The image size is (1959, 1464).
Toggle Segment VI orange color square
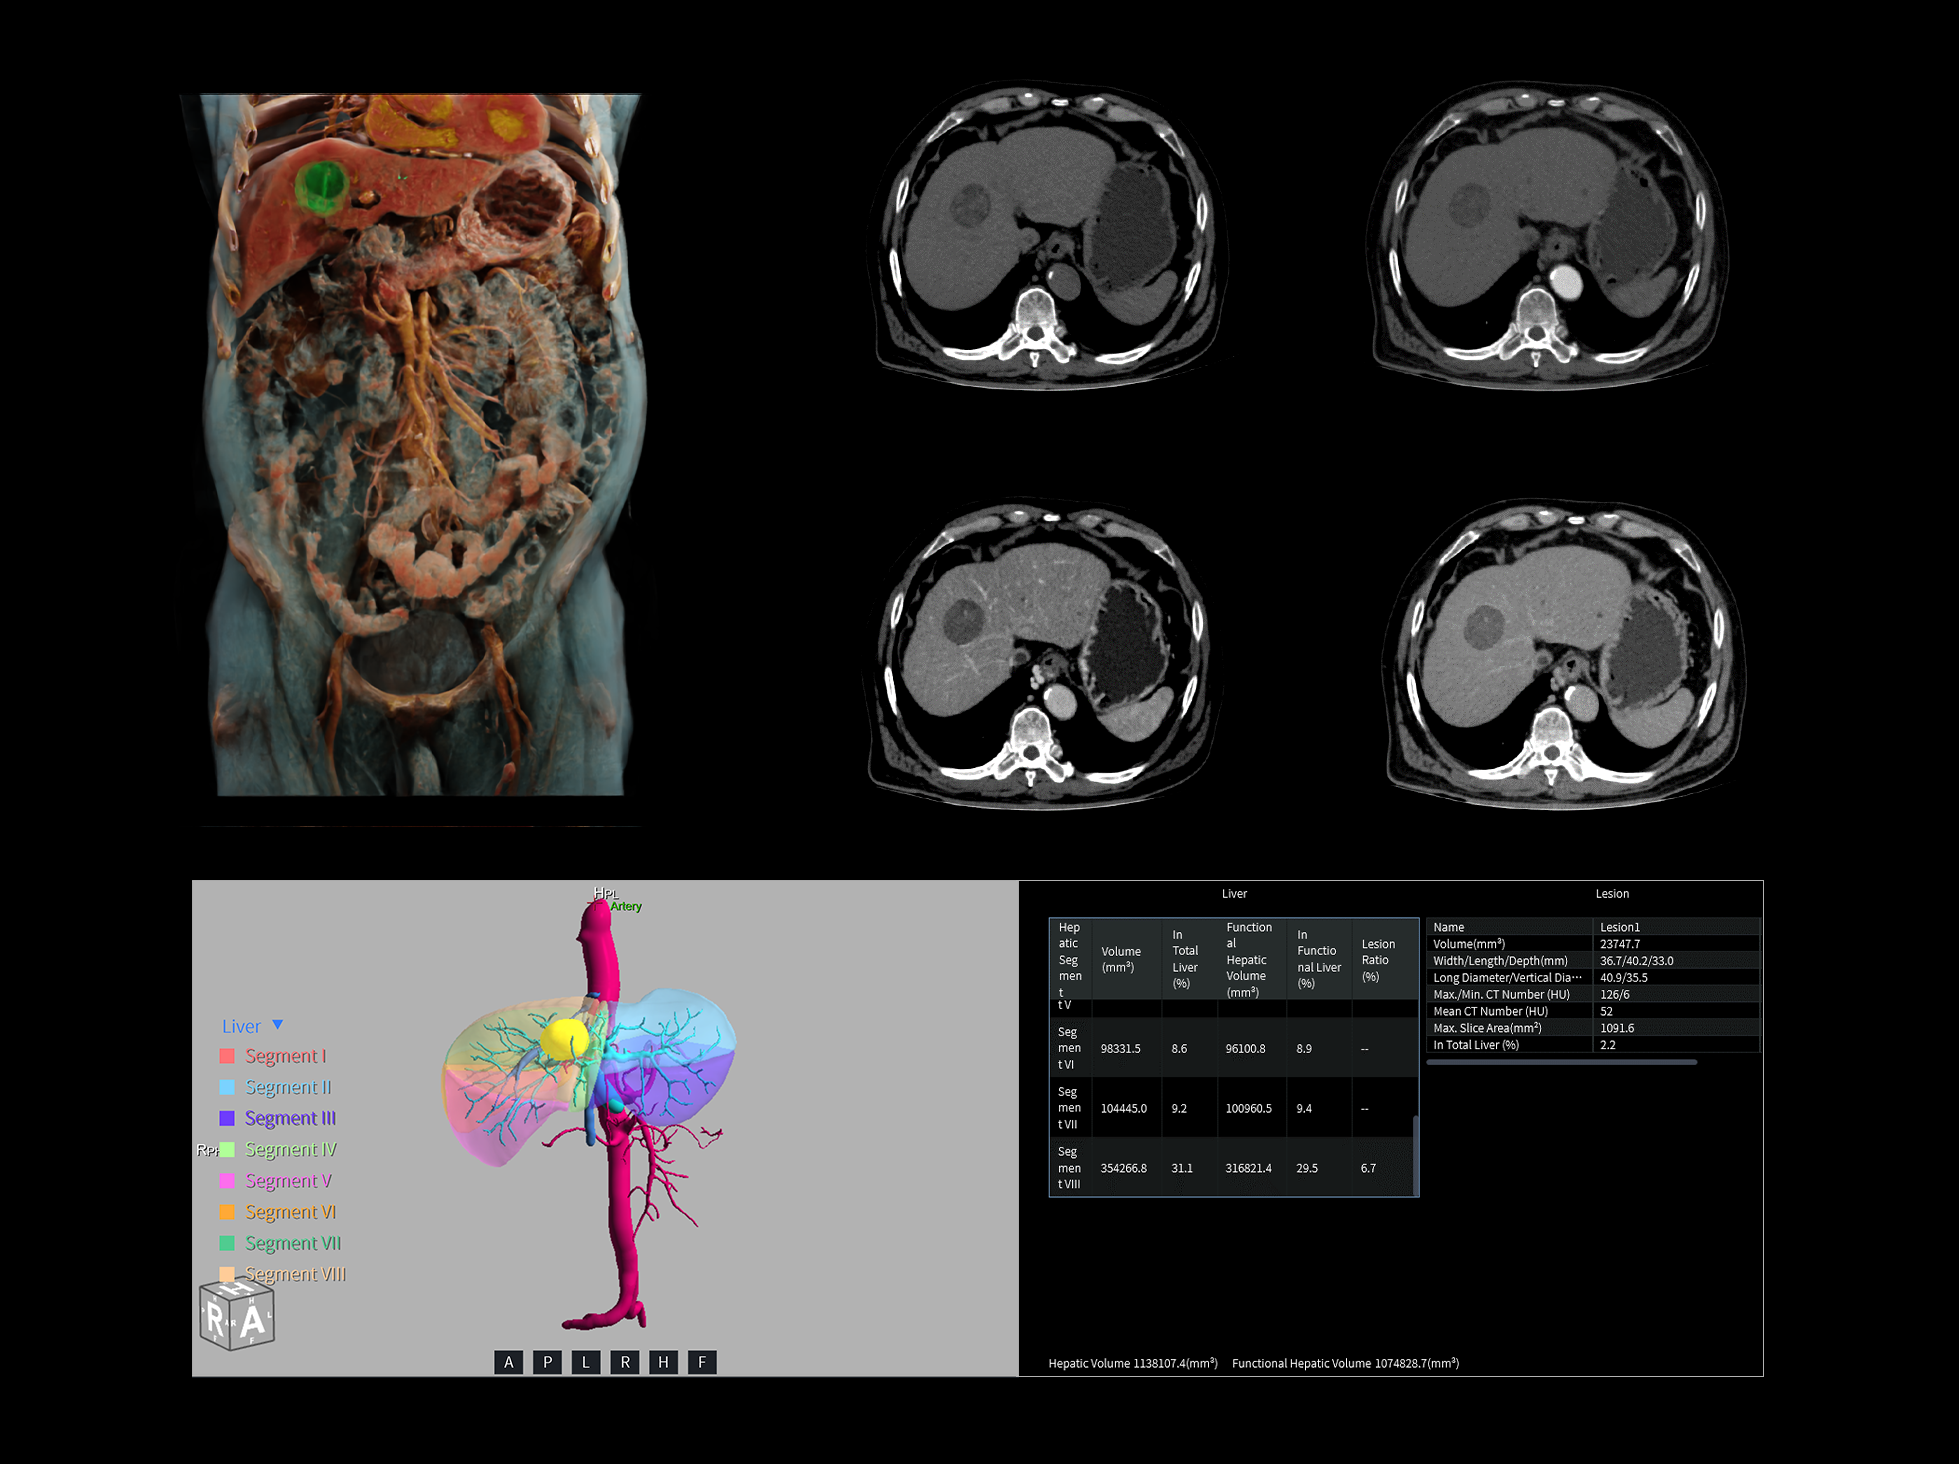(x=227, y=1212)
